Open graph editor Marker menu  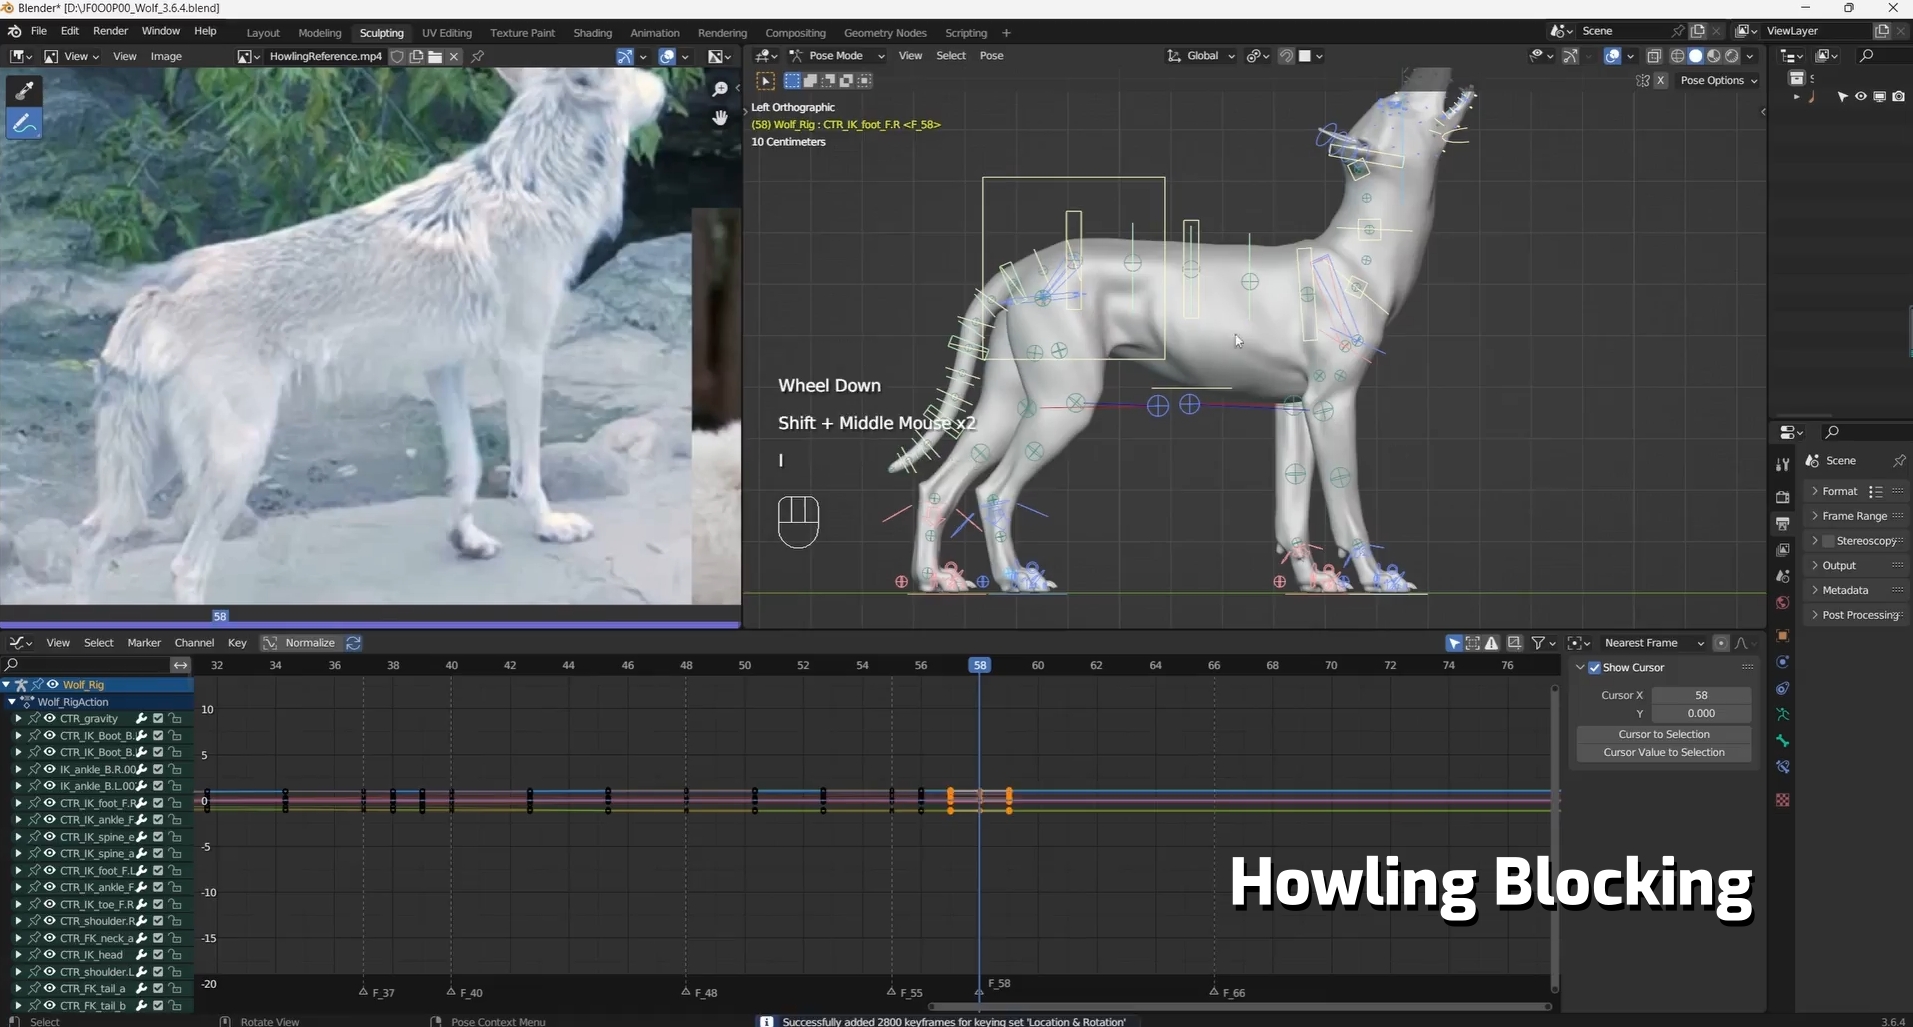click(x=144, y=643)
